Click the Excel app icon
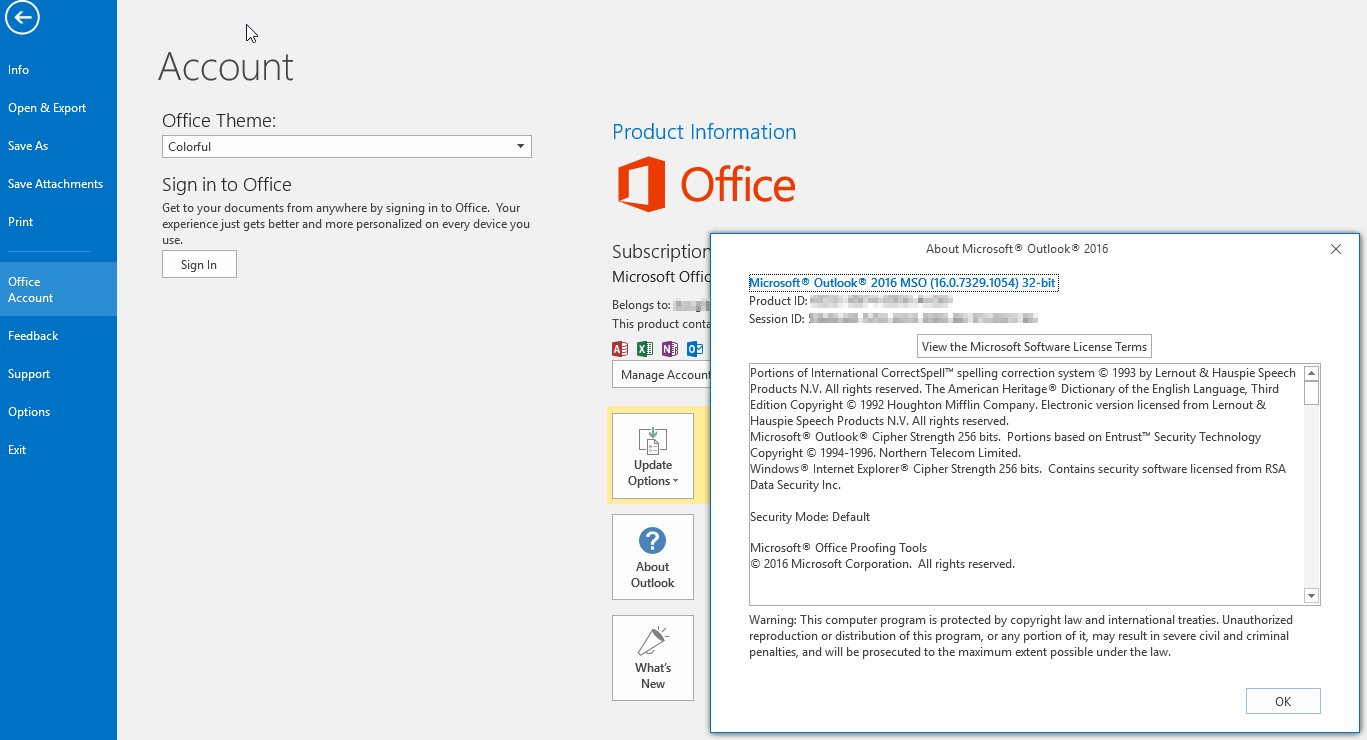 coord(644,348)
